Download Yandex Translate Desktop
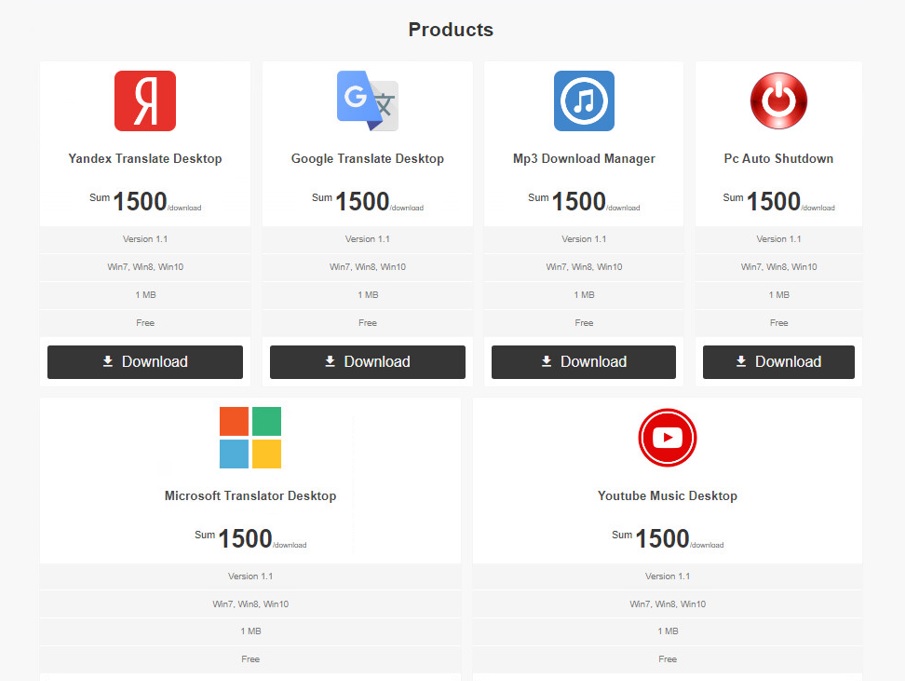This screenshot has height=681, width=905. pos(145,362)
